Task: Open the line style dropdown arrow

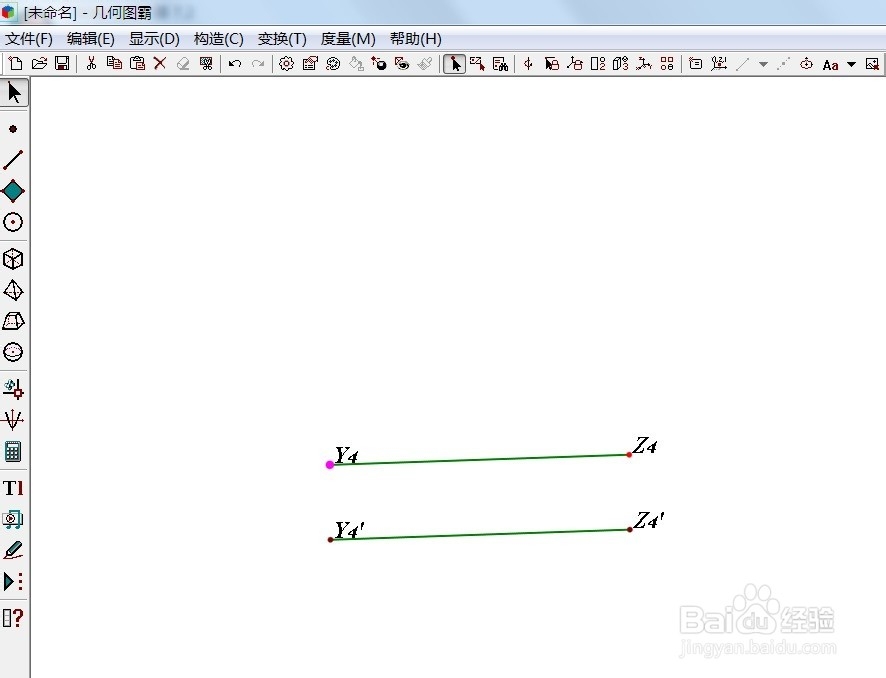Action: [x=763, y=64]
